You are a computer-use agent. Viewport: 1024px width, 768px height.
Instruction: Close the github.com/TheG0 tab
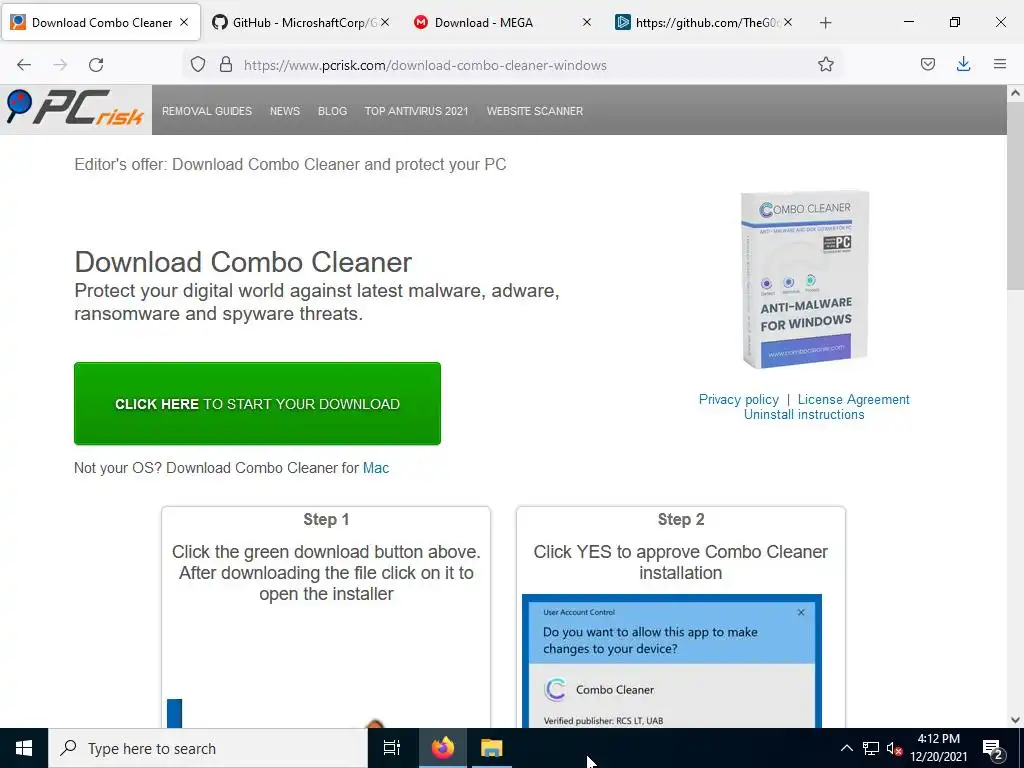click(x=788, y=22)
